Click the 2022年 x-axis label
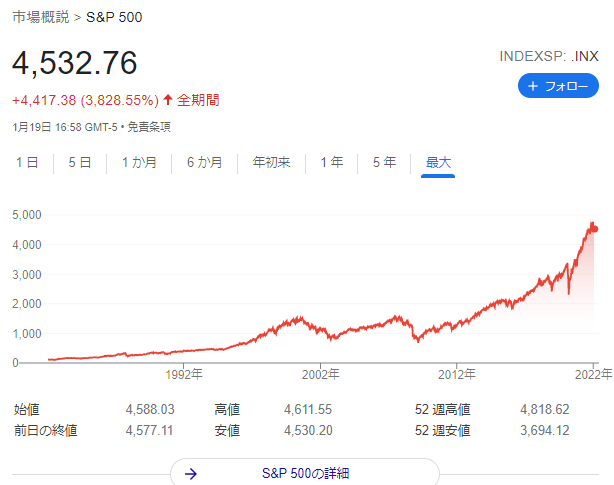Screen dimensions: 614x485 tap(593, 375)
